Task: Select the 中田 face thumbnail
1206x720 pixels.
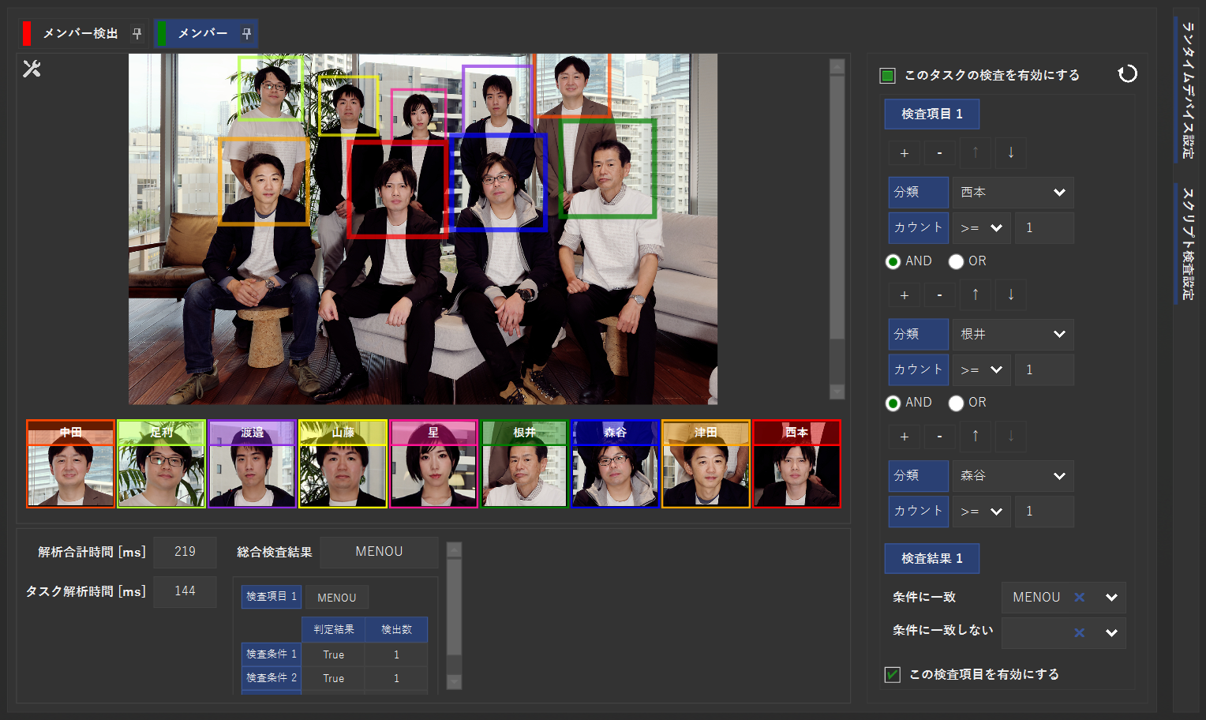Action: pyautogui.click(x=71, y=464)
